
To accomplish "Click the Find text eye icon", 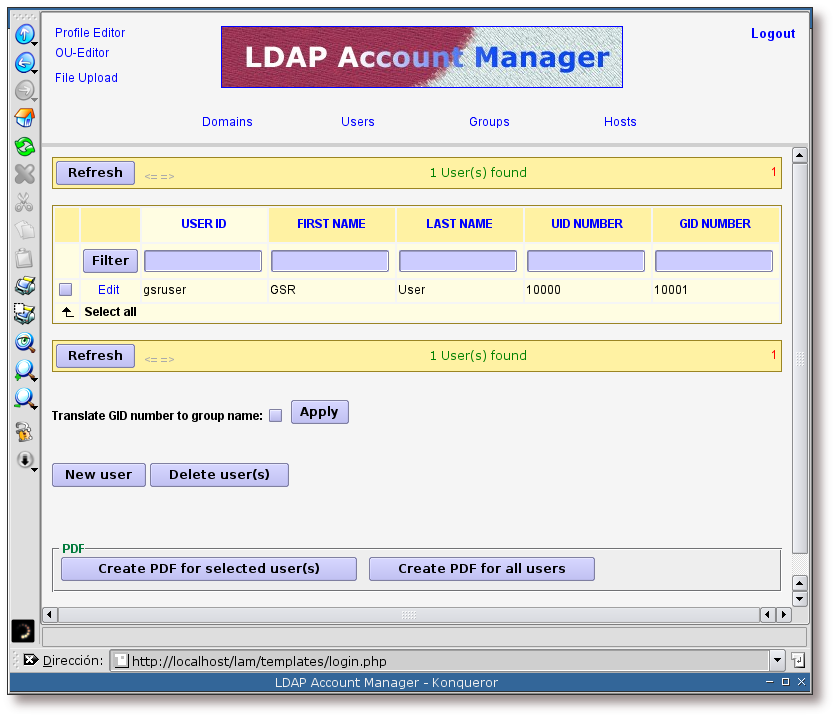I will (x=24, y=343).
